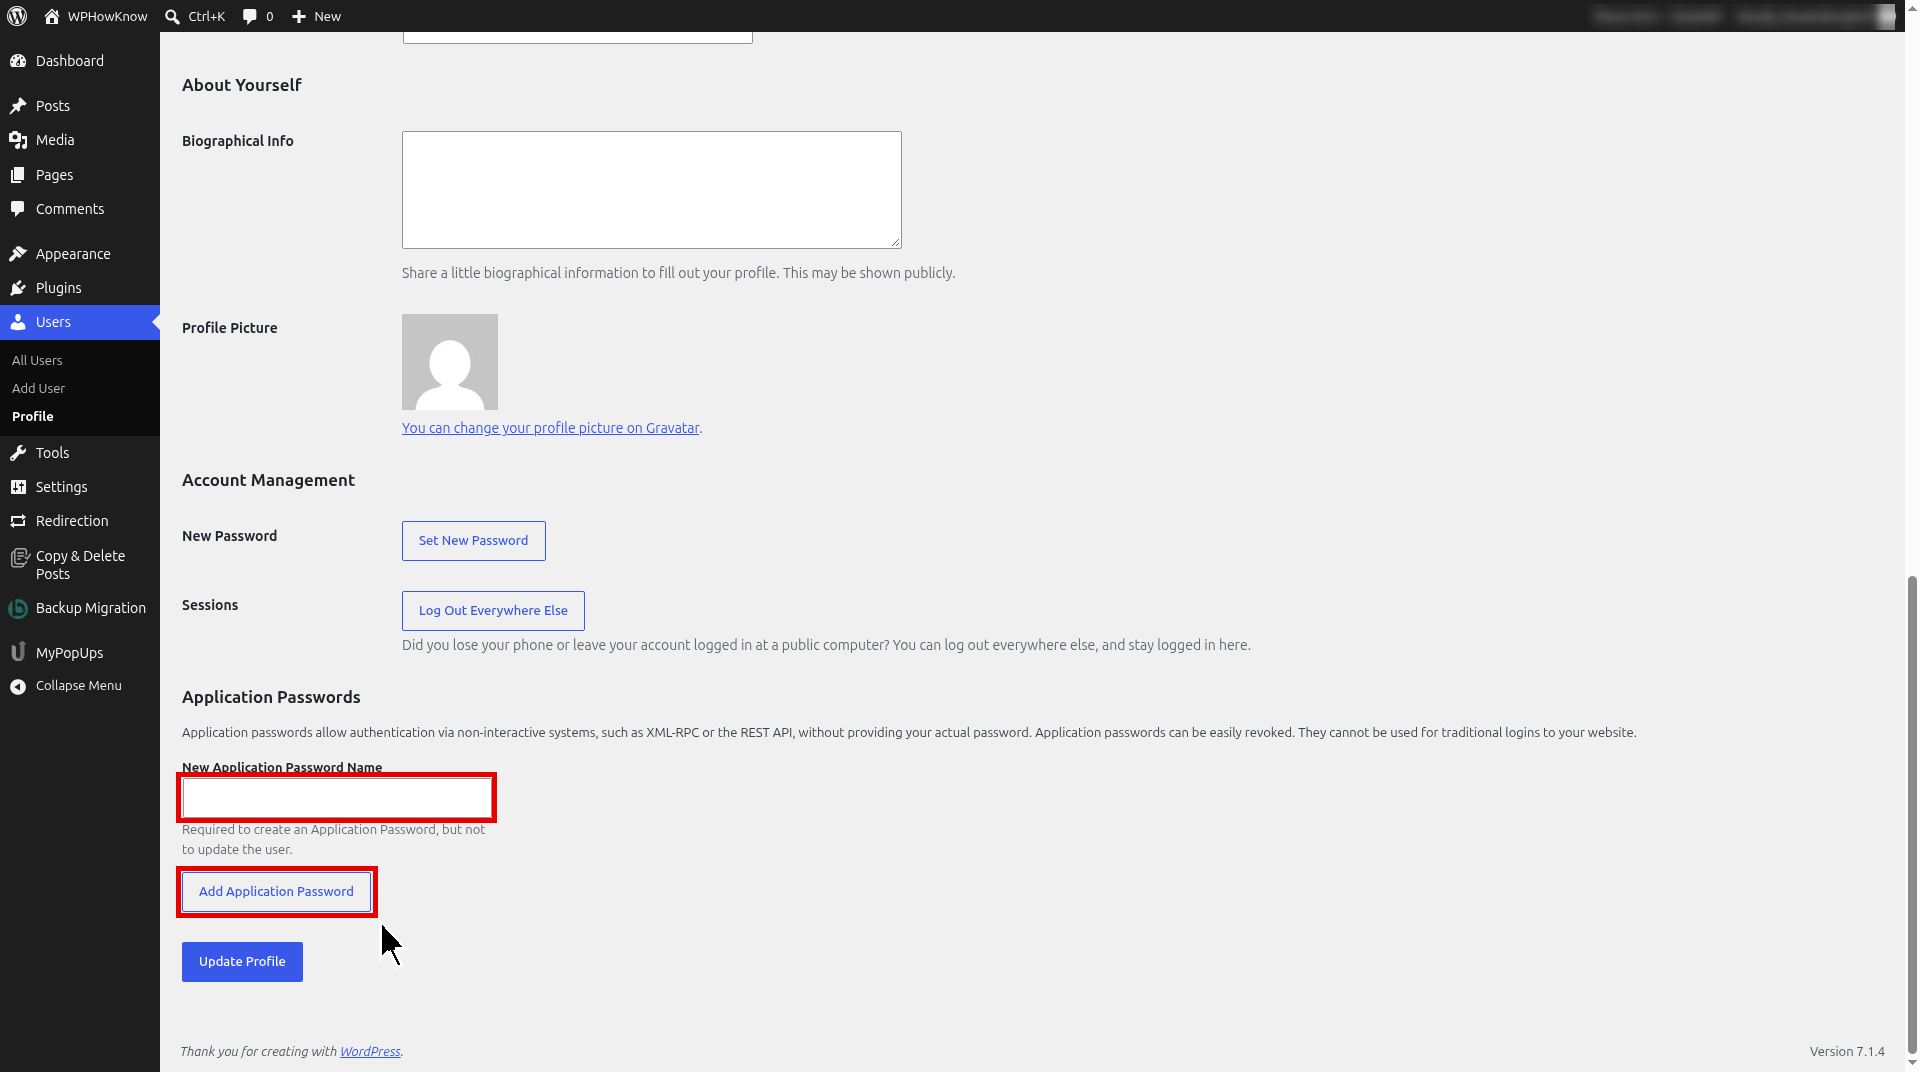Focus the Biographical Info text area

click(652, 190)
